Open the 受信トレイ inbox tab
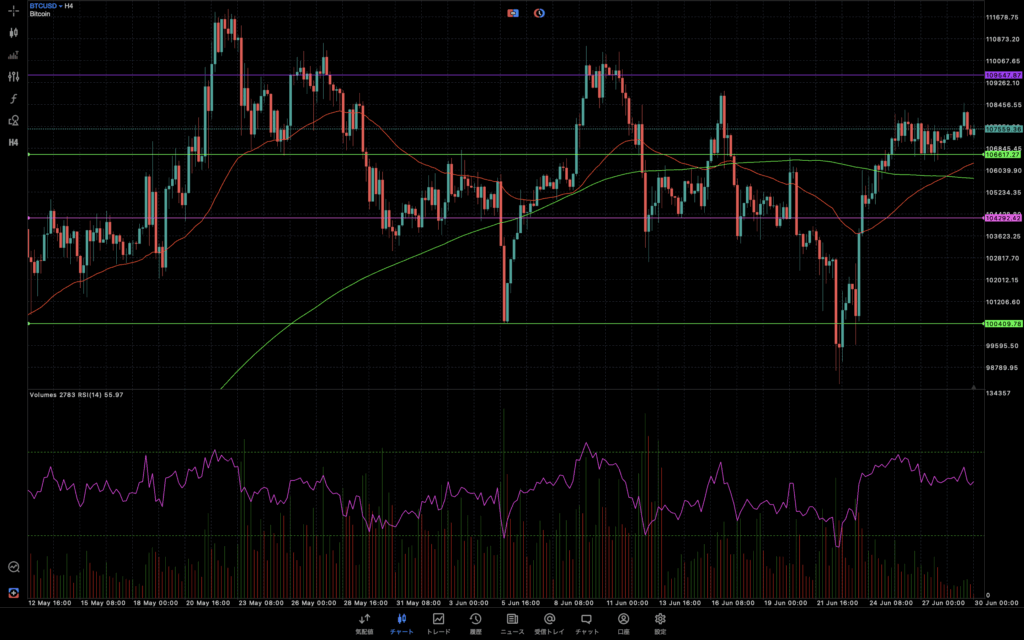 point(549,624)
